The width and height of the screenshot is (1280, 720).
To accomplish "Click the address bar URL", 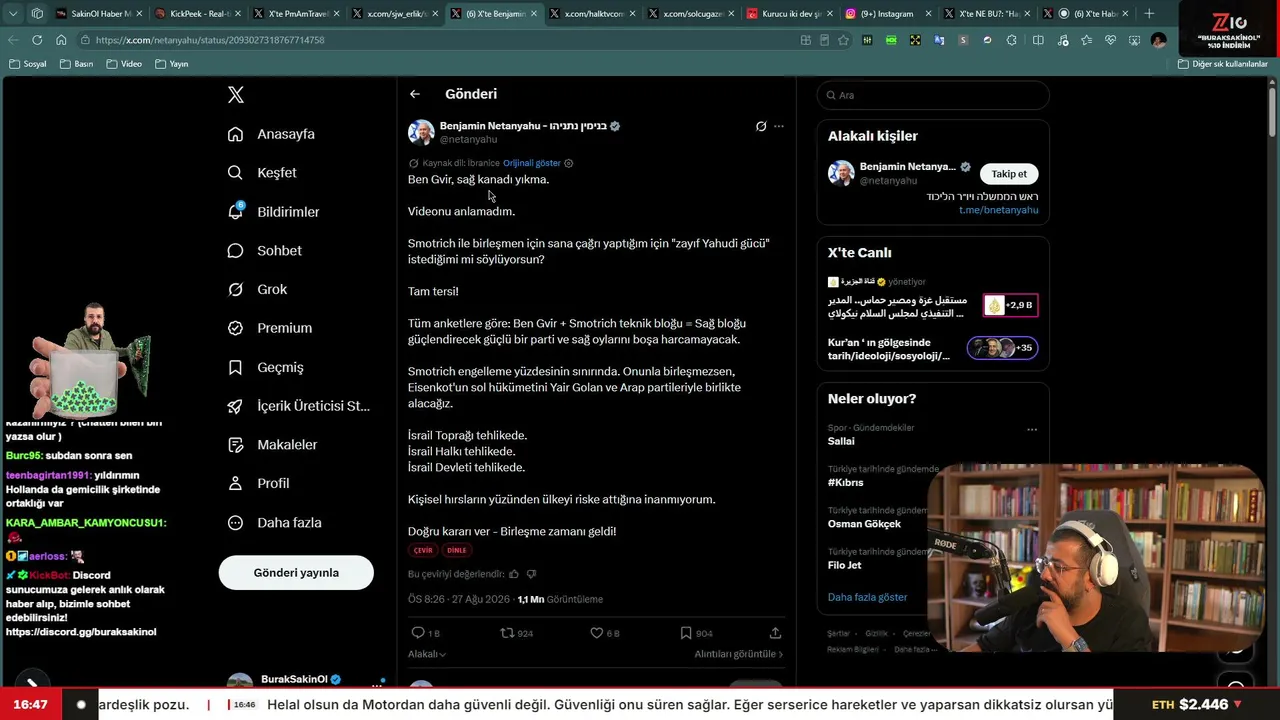I will point(210,40).
